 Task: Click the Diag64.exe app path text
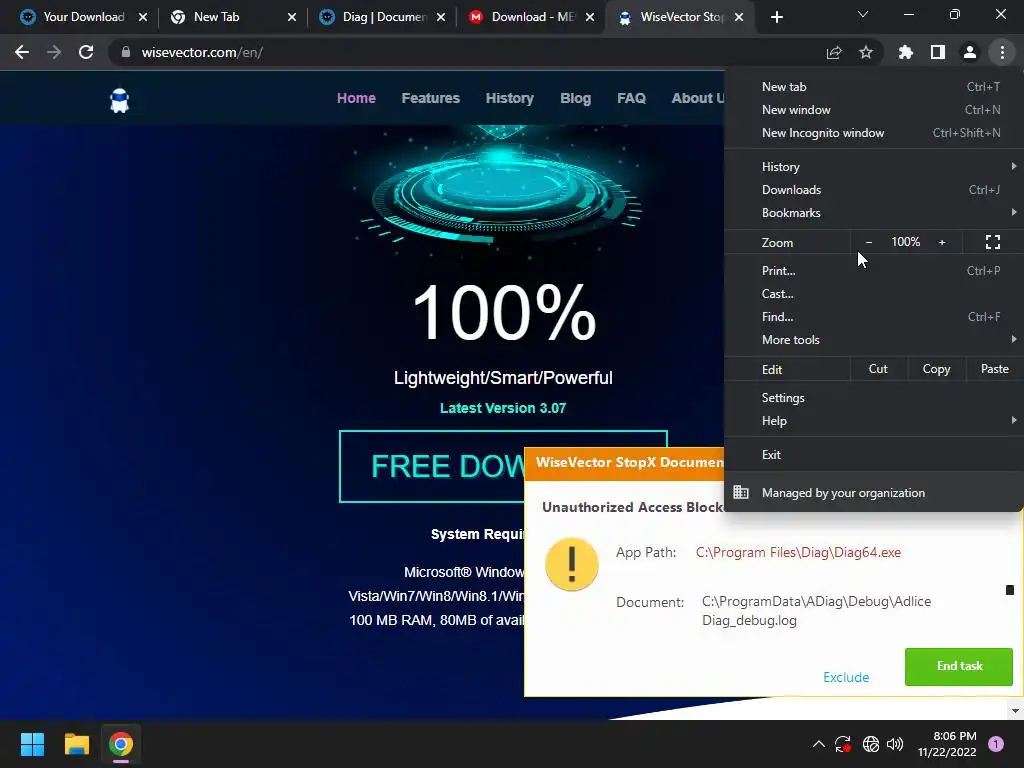click(798, 552)
